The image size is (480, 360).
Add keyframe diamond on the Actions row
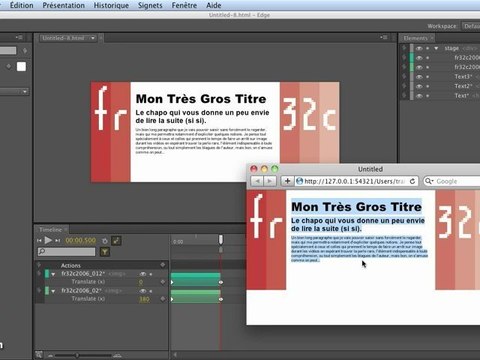163,265
